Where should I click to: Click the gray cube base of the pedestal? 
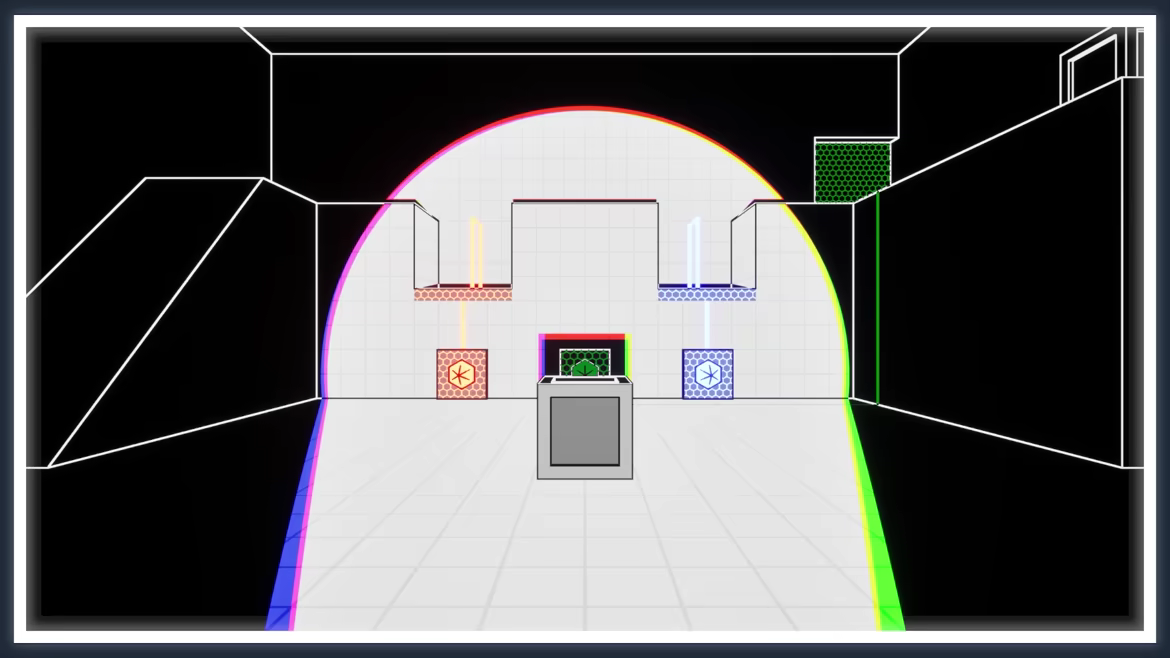(x=586, y=432)
